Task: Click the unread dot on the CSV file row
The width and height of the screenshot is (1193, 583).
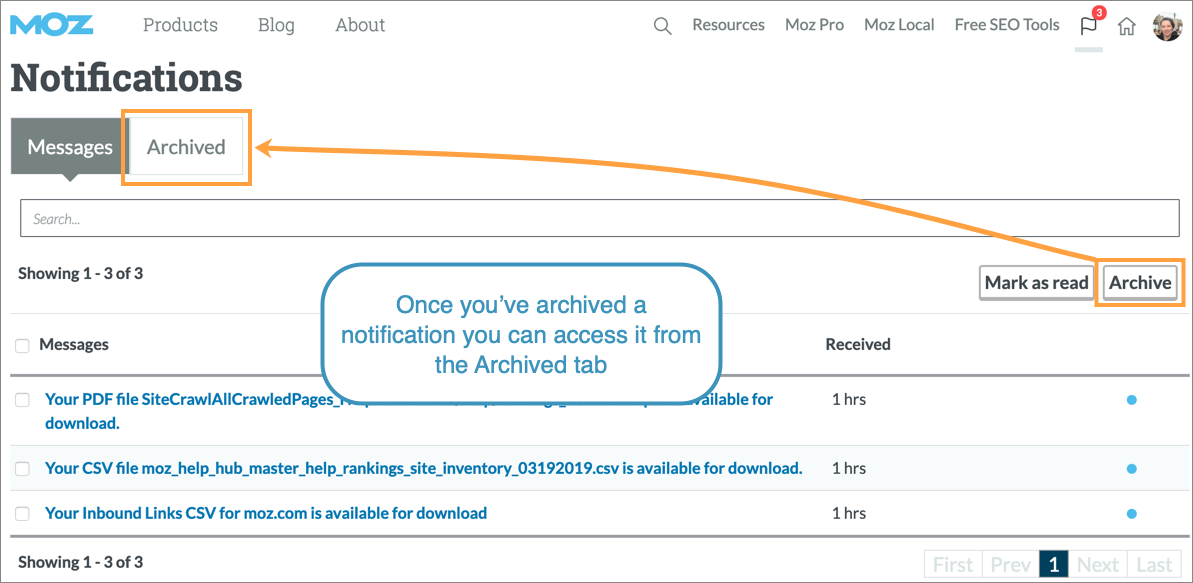Action: click(x=1131, y=468)
